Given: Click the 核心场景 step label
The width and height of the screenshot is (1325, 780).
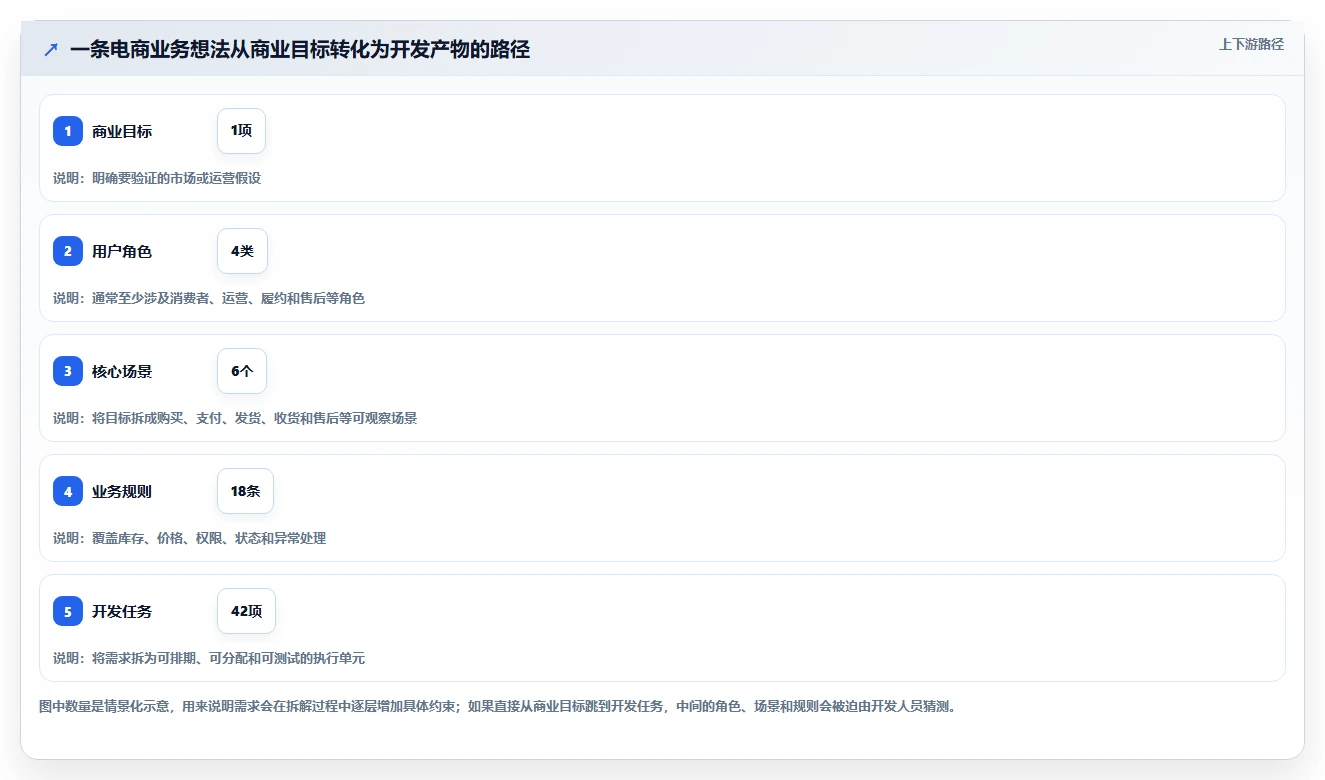Looking at the screenshot, I should (x=122, y=371).
